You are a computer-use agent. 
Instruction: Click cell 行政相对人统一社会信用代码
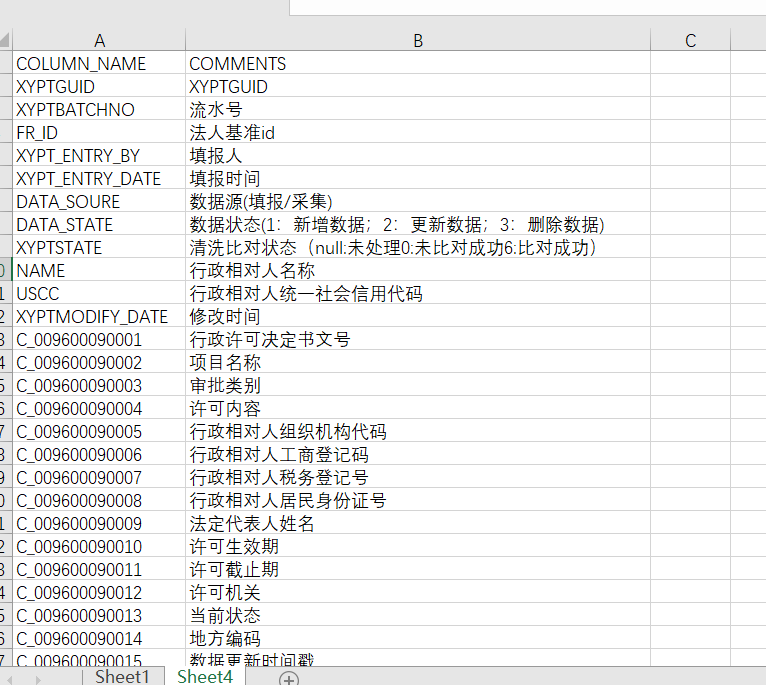point(418,293)
